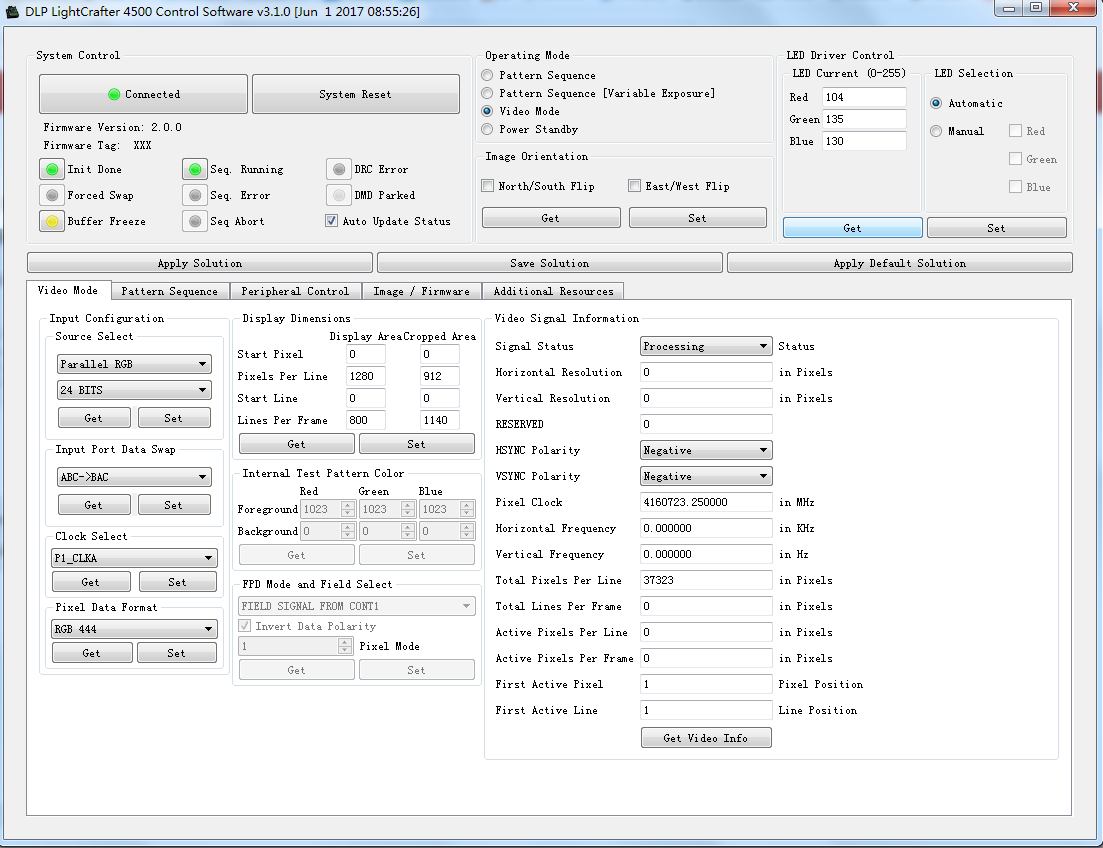
Task: Select Manual LED selection
Action: coord(936,131)
